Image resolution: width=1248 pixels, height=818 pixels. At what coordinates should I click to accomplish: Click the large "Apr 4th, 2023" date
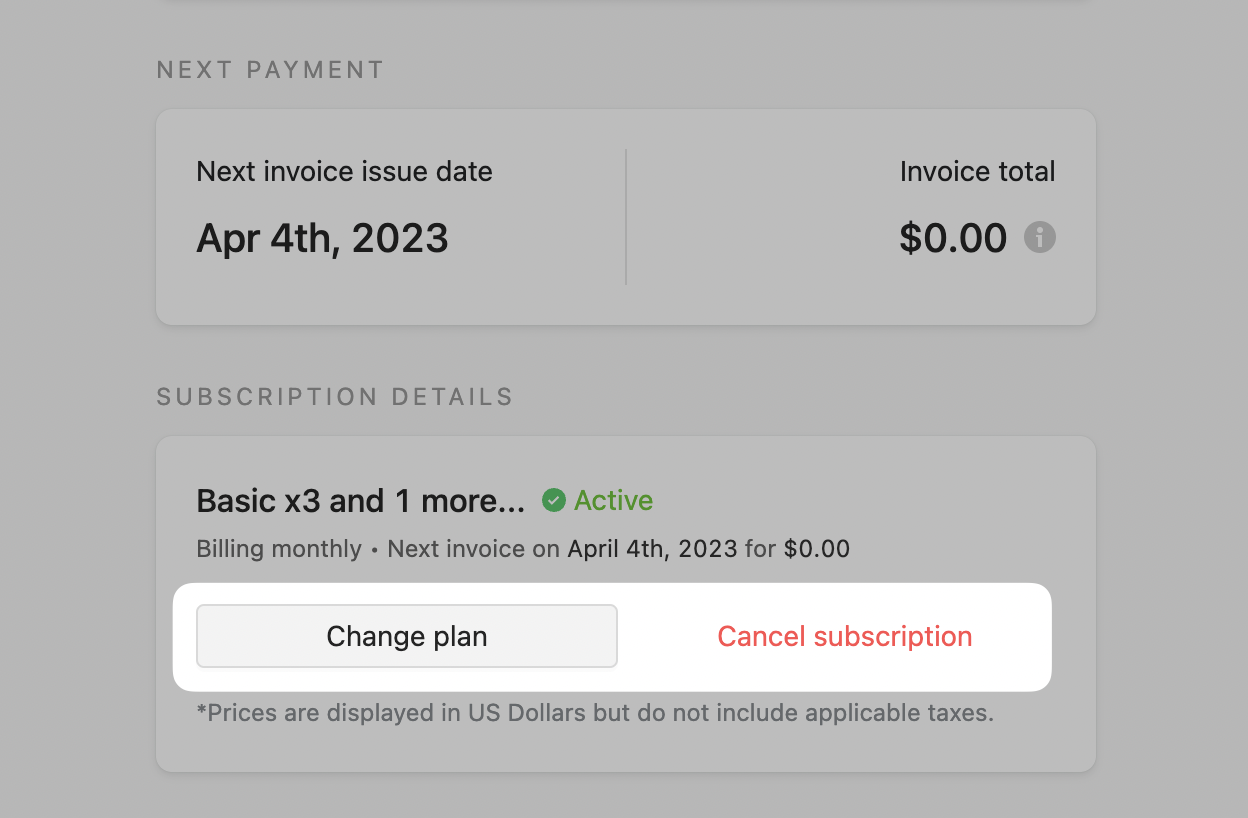tap(322, 238)
